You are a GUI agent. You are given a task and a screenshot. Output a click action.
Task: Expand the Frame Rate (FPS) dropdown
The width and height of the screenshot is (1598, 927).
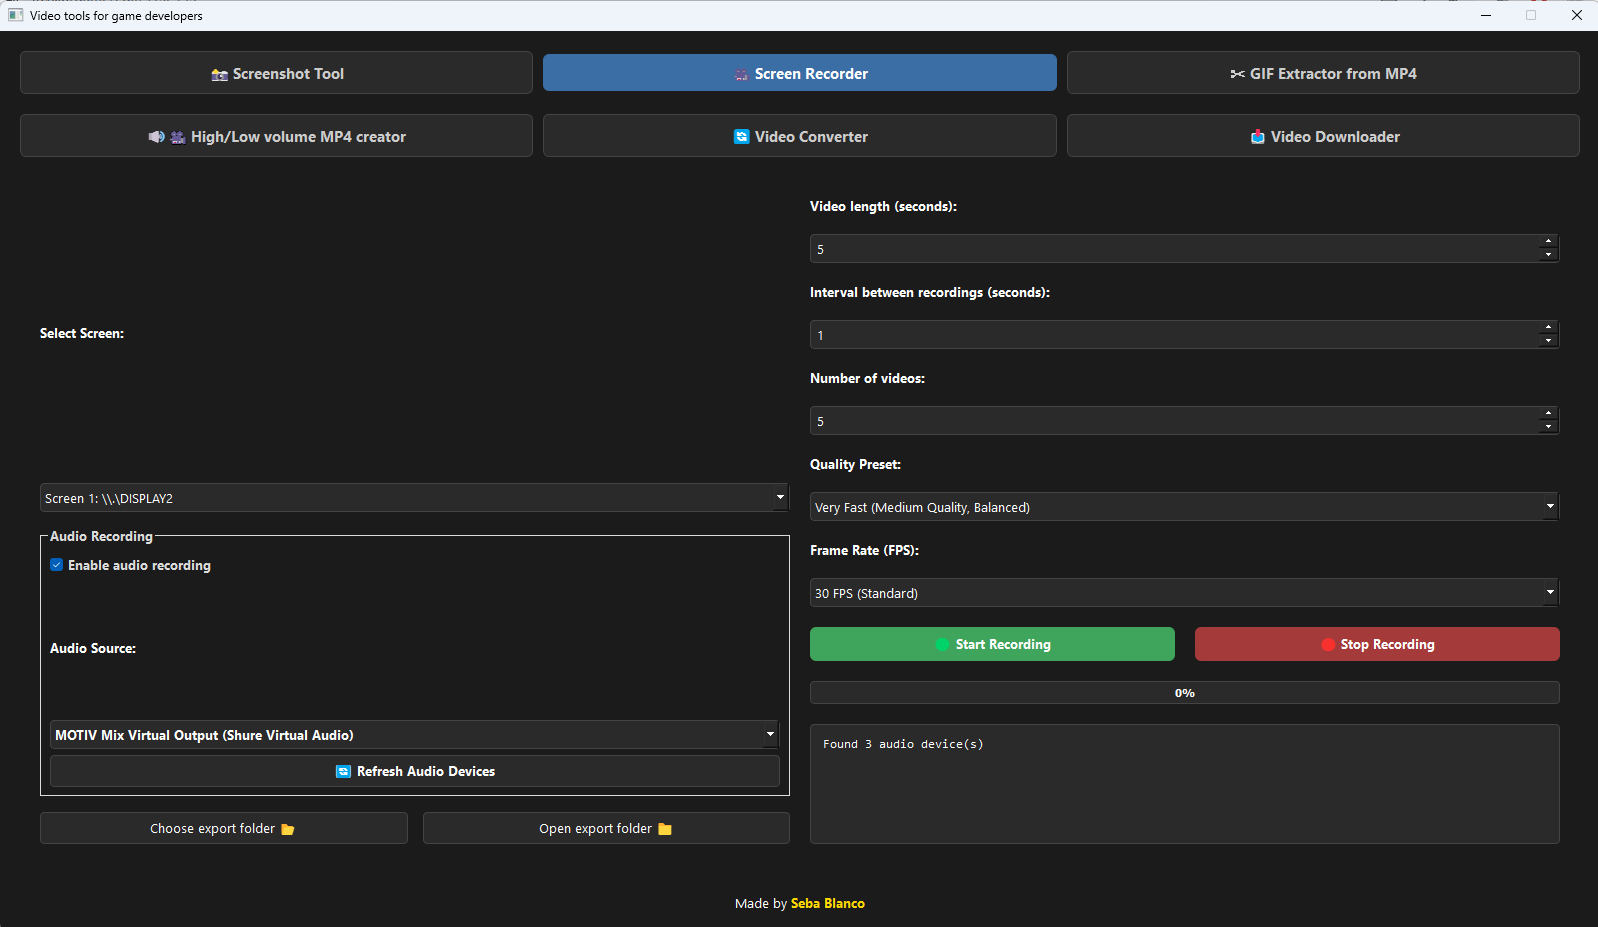[1184, 593]
